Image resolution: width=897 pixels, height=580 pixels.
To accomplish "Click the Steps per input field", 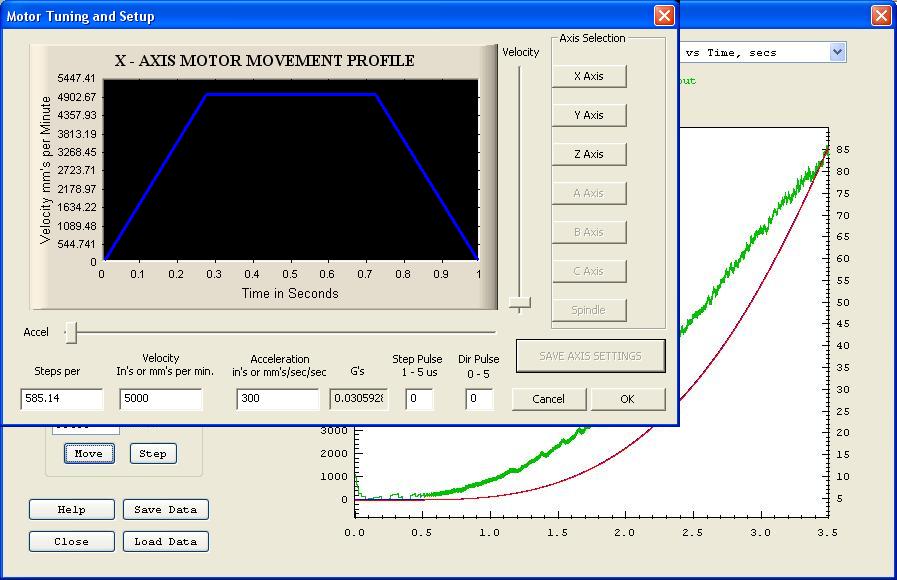I will [x=61, y=399].
